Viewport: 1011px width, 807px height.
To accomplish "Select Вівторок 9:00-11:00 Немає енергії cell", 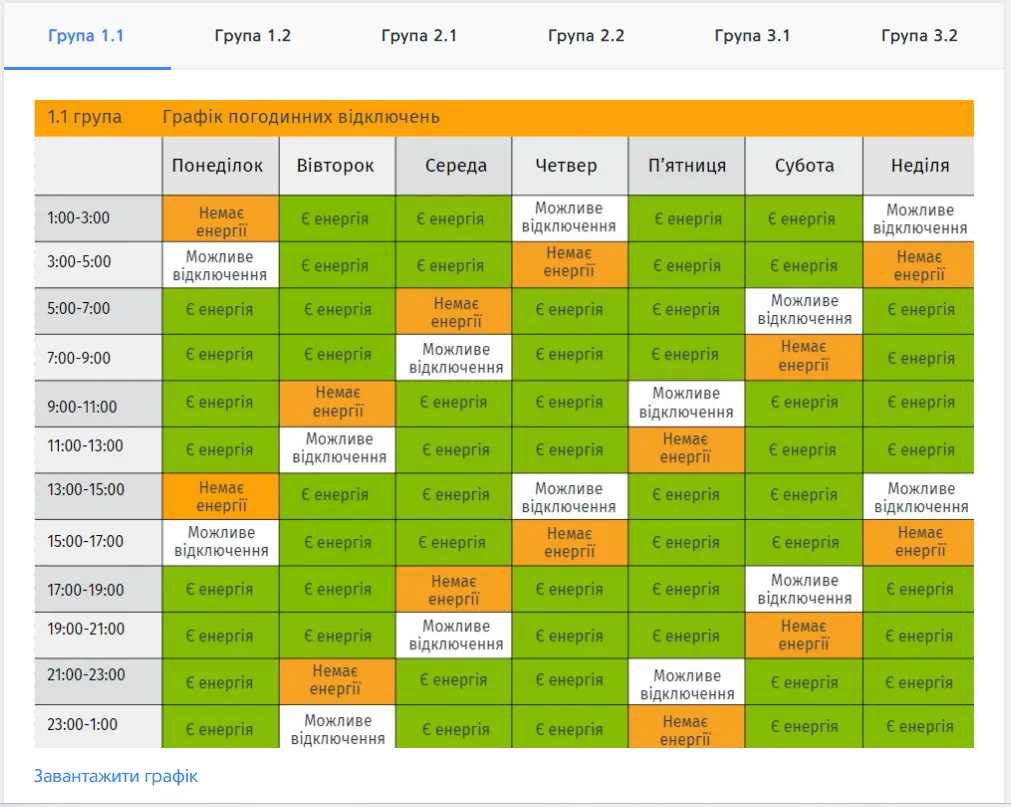I will click(338, 403).
